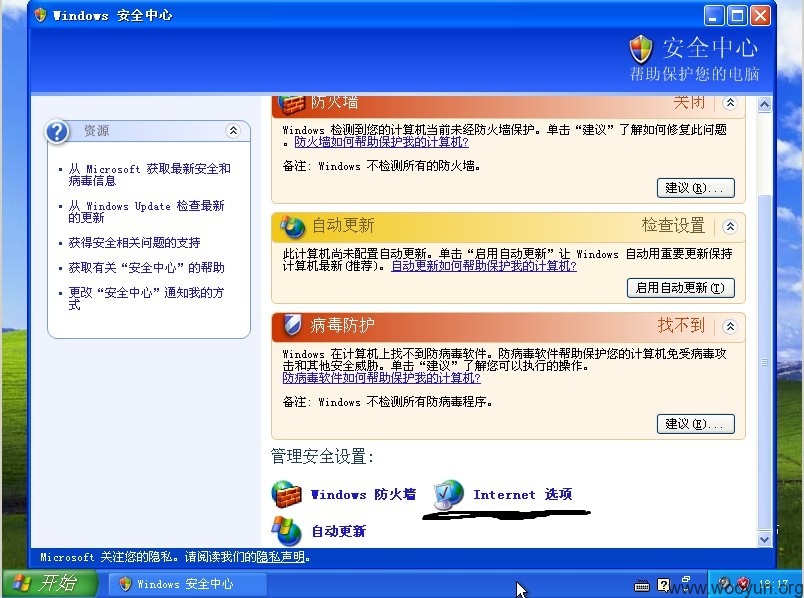Open 防火墙如何帮助保护我的计算机 link

(x=381, y=142)
